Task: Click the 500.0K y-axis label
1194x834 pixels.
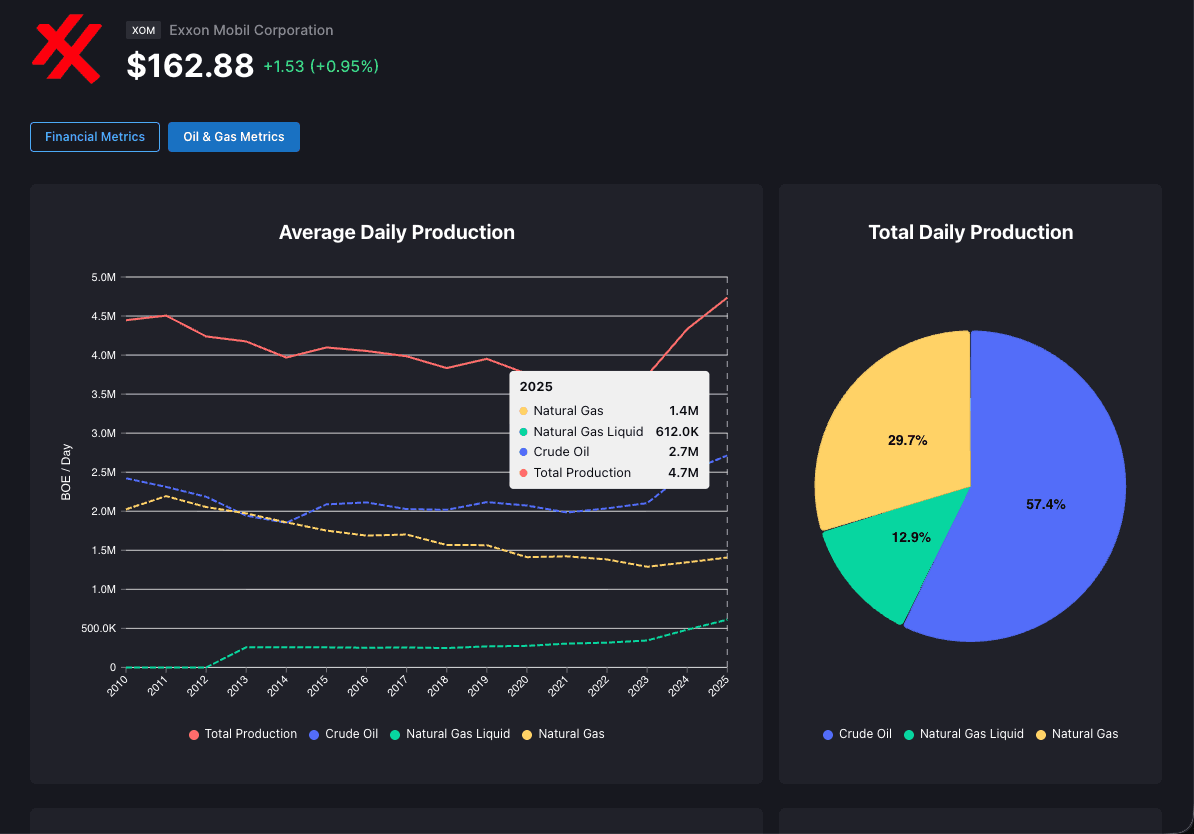Action: (x=99, y=628)
